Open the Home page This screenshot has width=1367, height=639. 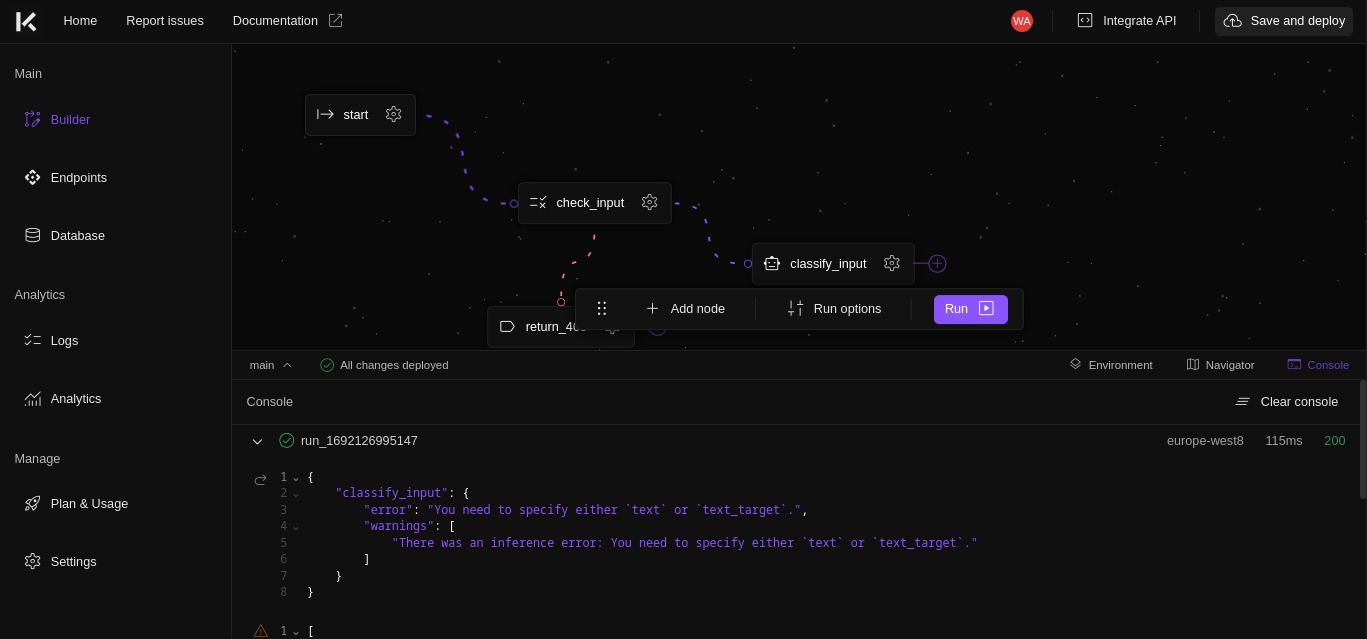80,21
